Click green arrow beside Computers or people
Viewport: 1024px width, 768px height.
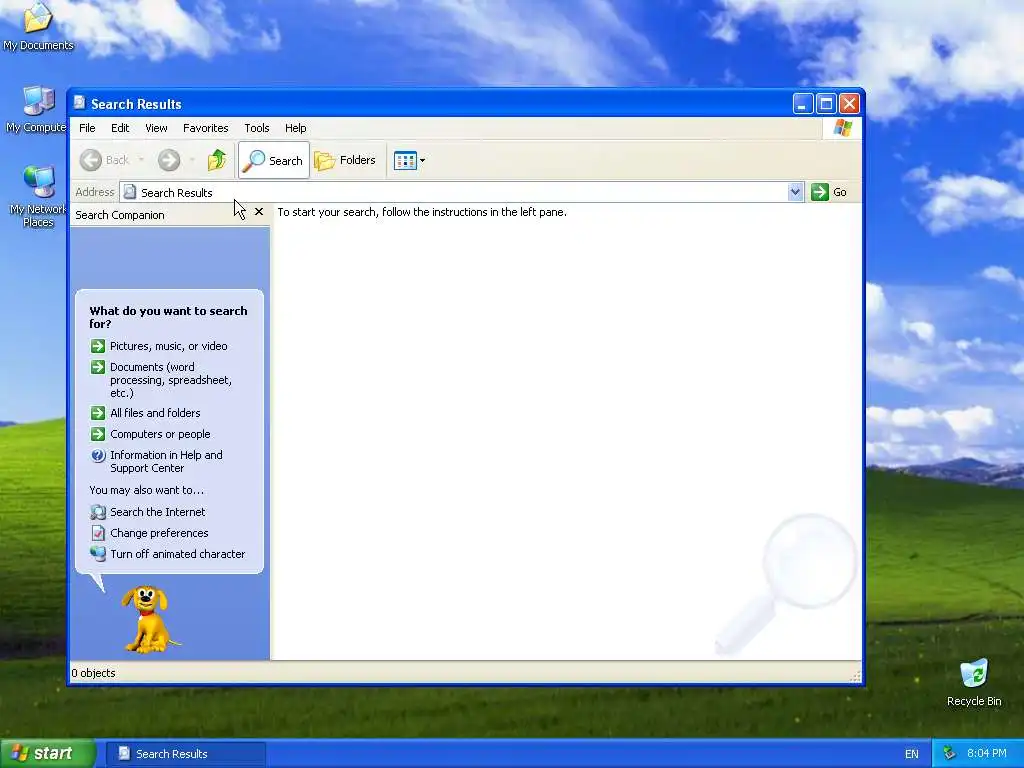click(98, 434)
